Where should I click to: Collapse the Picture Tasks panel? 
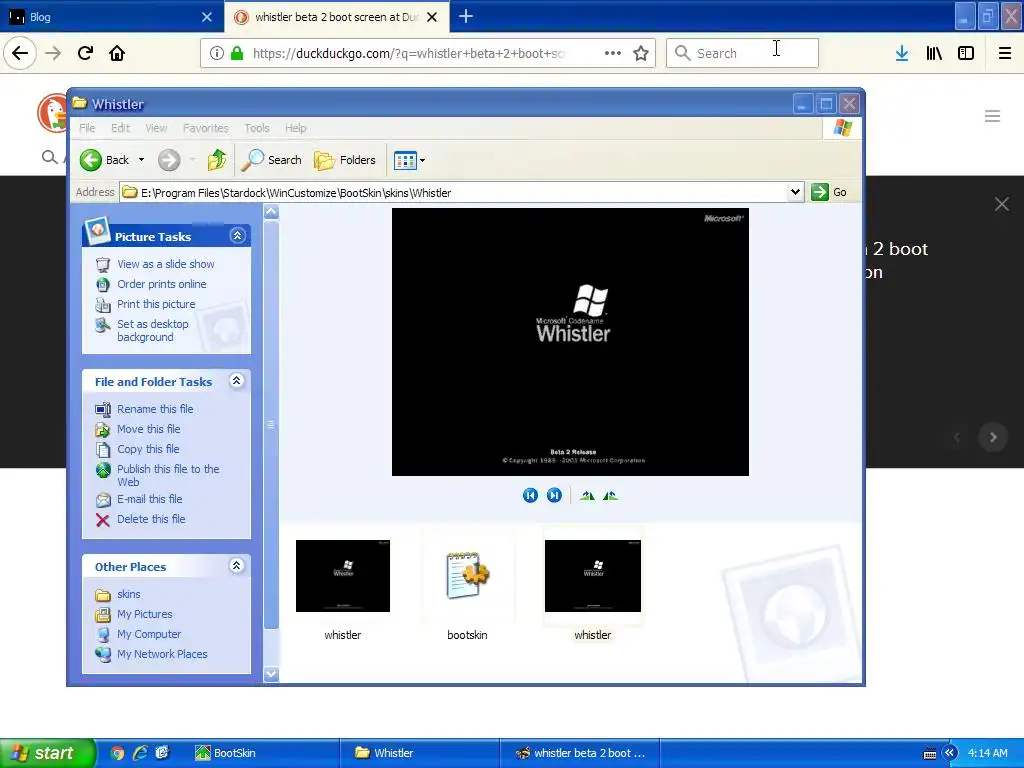237,236
